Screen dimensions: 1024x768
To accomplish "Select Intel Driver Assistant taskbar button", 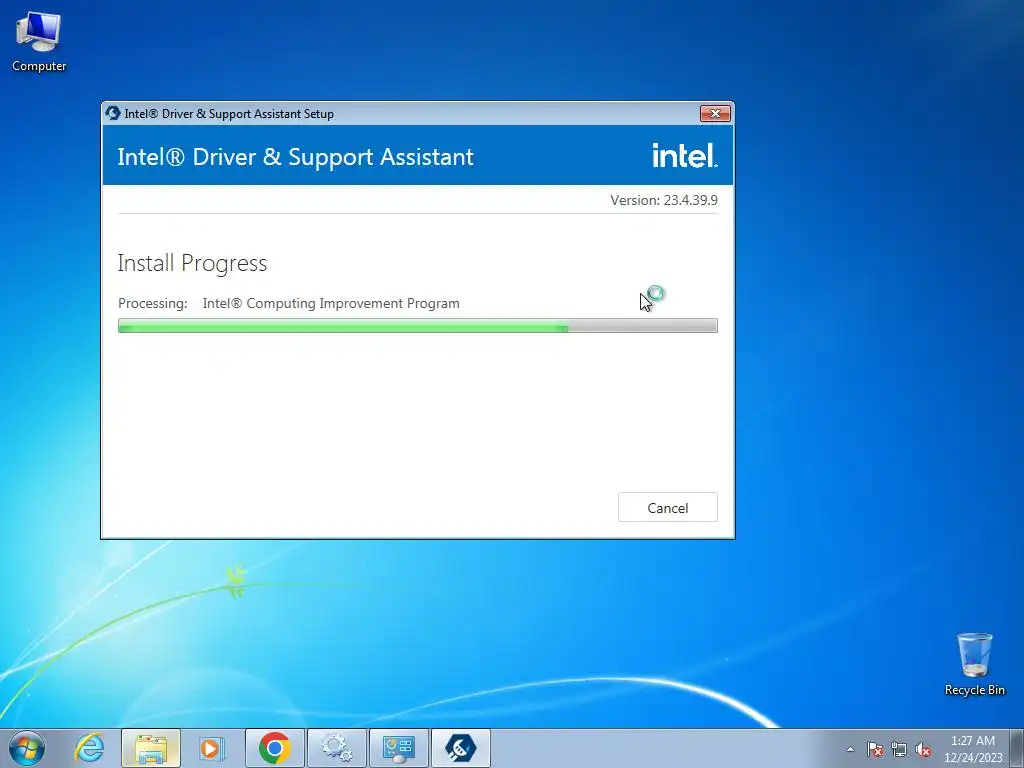I will (x=460, y=748).
